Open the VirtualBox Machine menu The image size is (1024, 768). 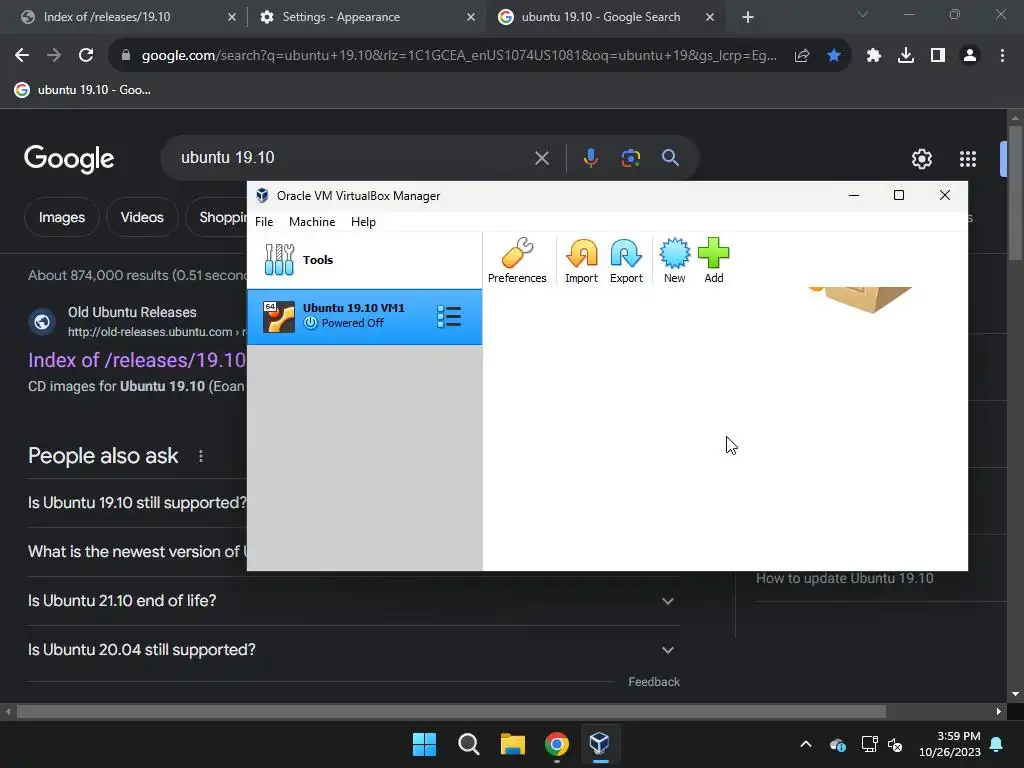(x=312, y=222)
